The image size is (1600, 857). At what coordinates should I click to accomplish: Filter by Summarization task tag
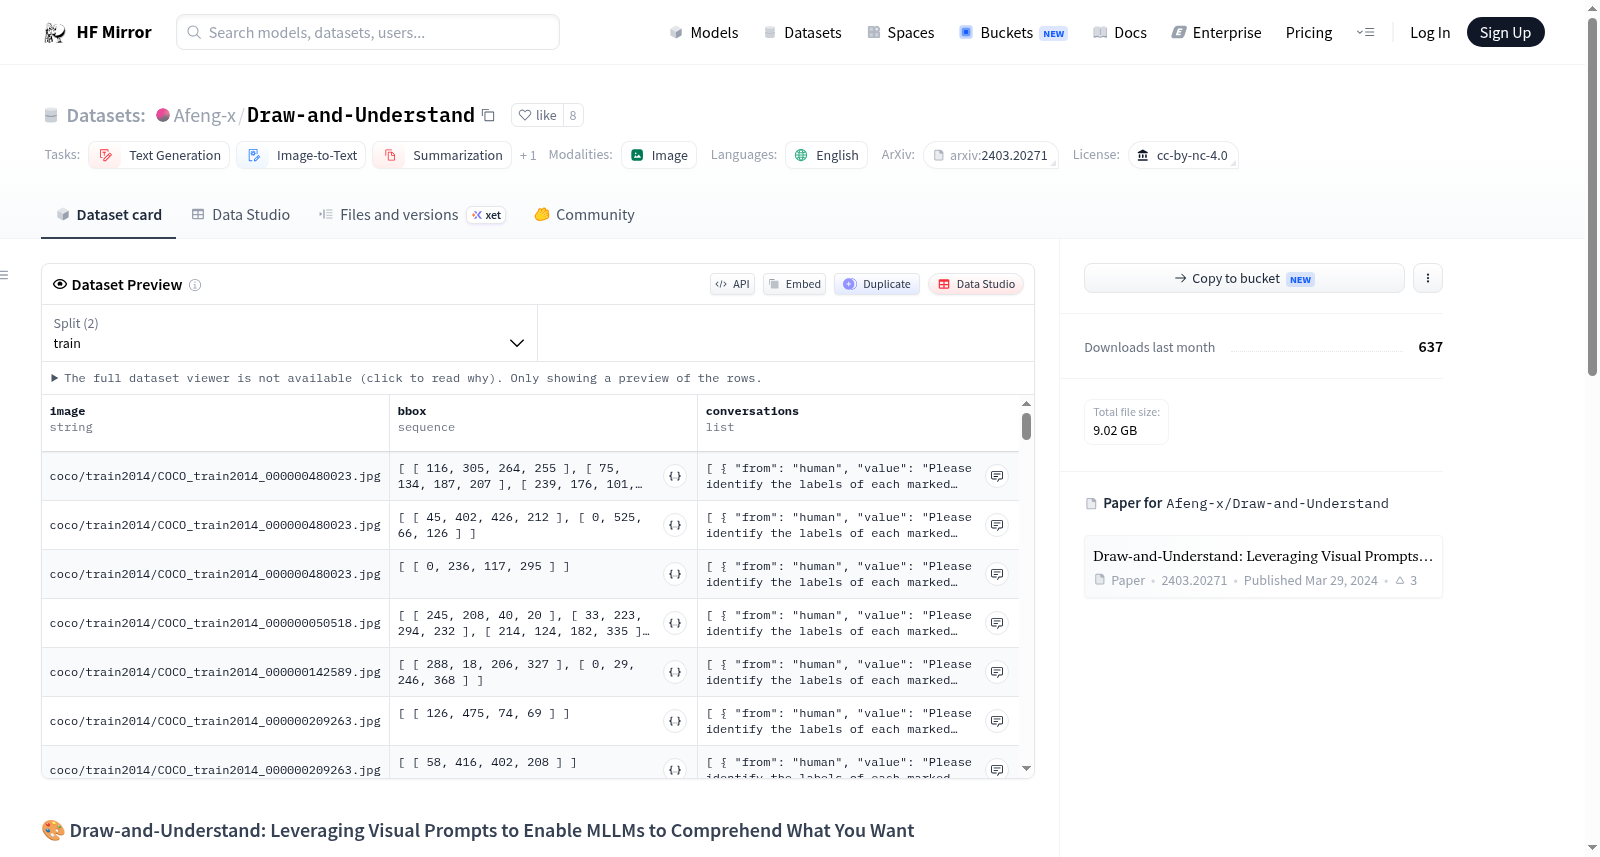pyautogui.click(x=442, y=155)
